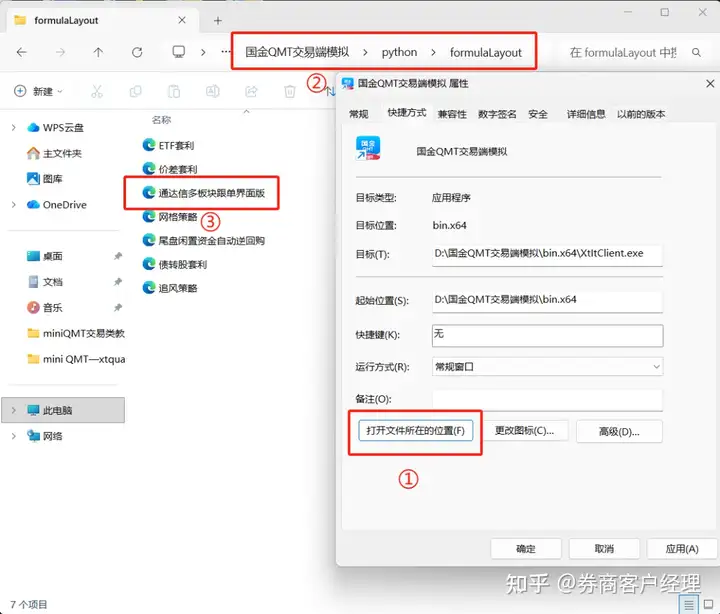This screenshot has width=720, height=614.
Task: Switch to 以前的版本 tab
Action: (x=641, y=114)
